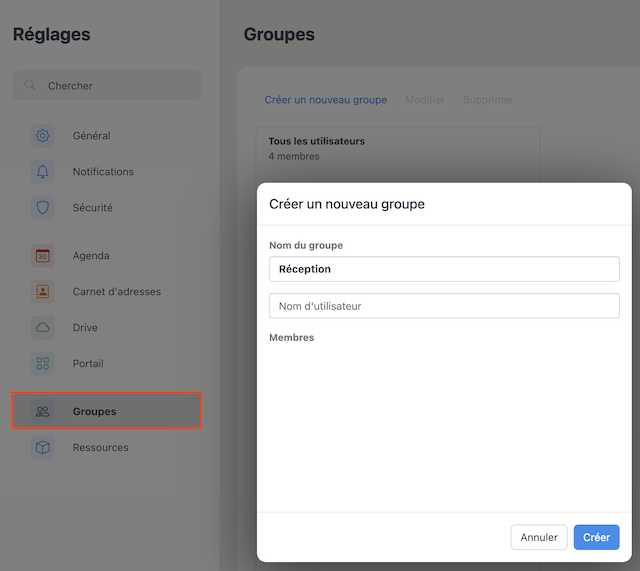Click the 4 membres text

pos(294,156)
